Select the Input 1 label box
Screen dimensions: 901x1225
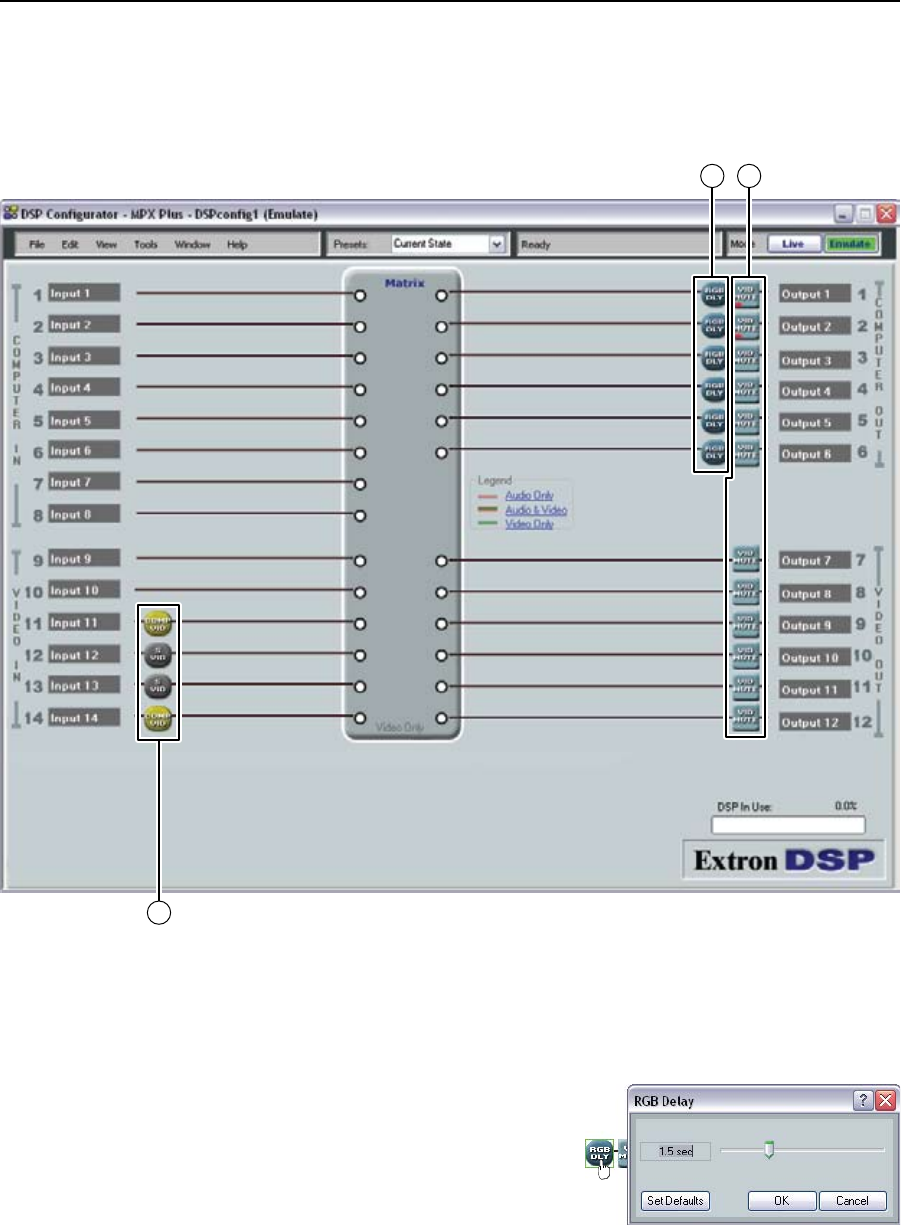pos(84,293)
